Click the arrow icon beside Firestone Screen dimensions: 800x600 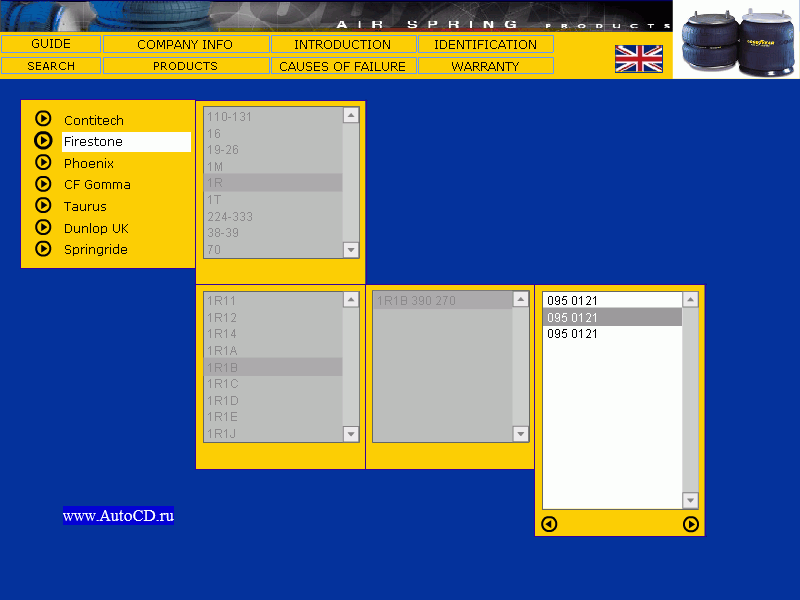tap(43, 140)
